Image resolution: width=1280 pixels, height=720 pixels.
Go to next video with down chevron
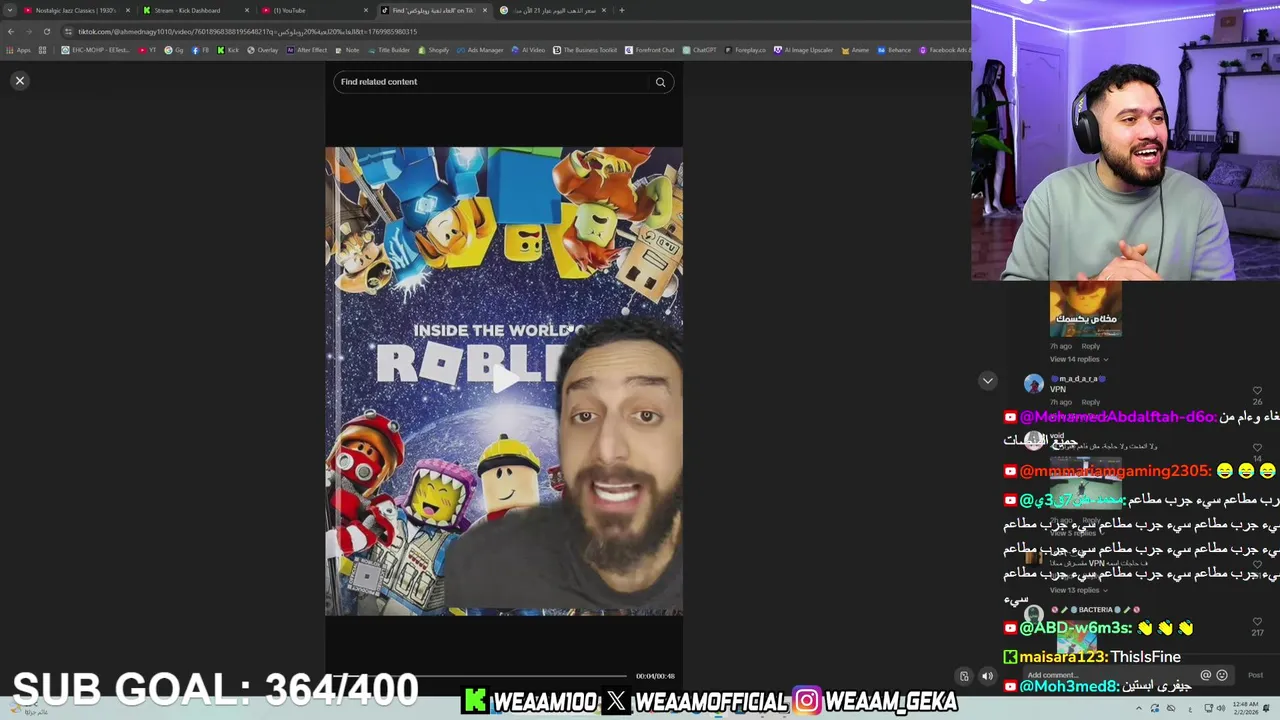tap(987, 381)
